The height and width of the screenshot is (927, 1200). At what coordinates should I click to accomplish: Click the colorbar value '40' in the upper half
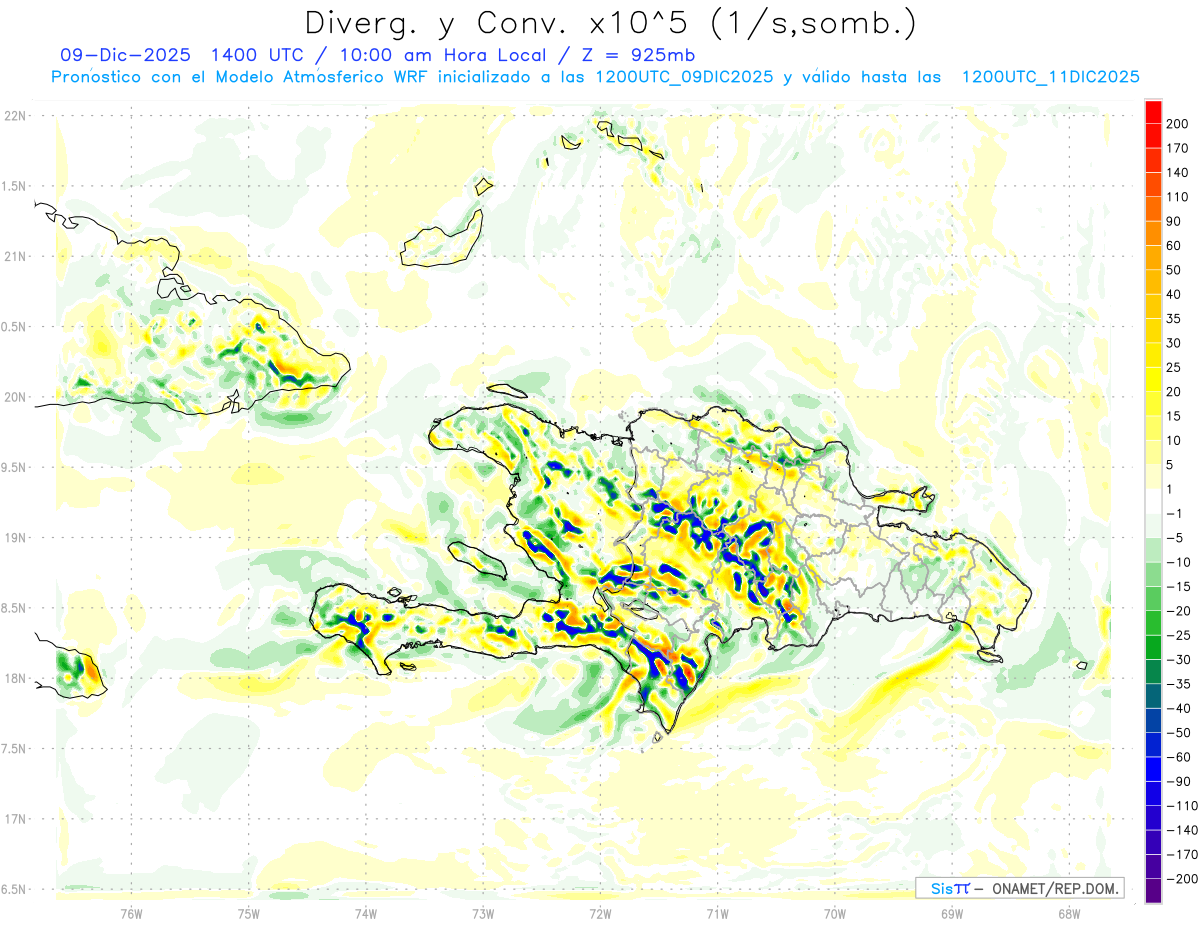[x=1174, y=294]
